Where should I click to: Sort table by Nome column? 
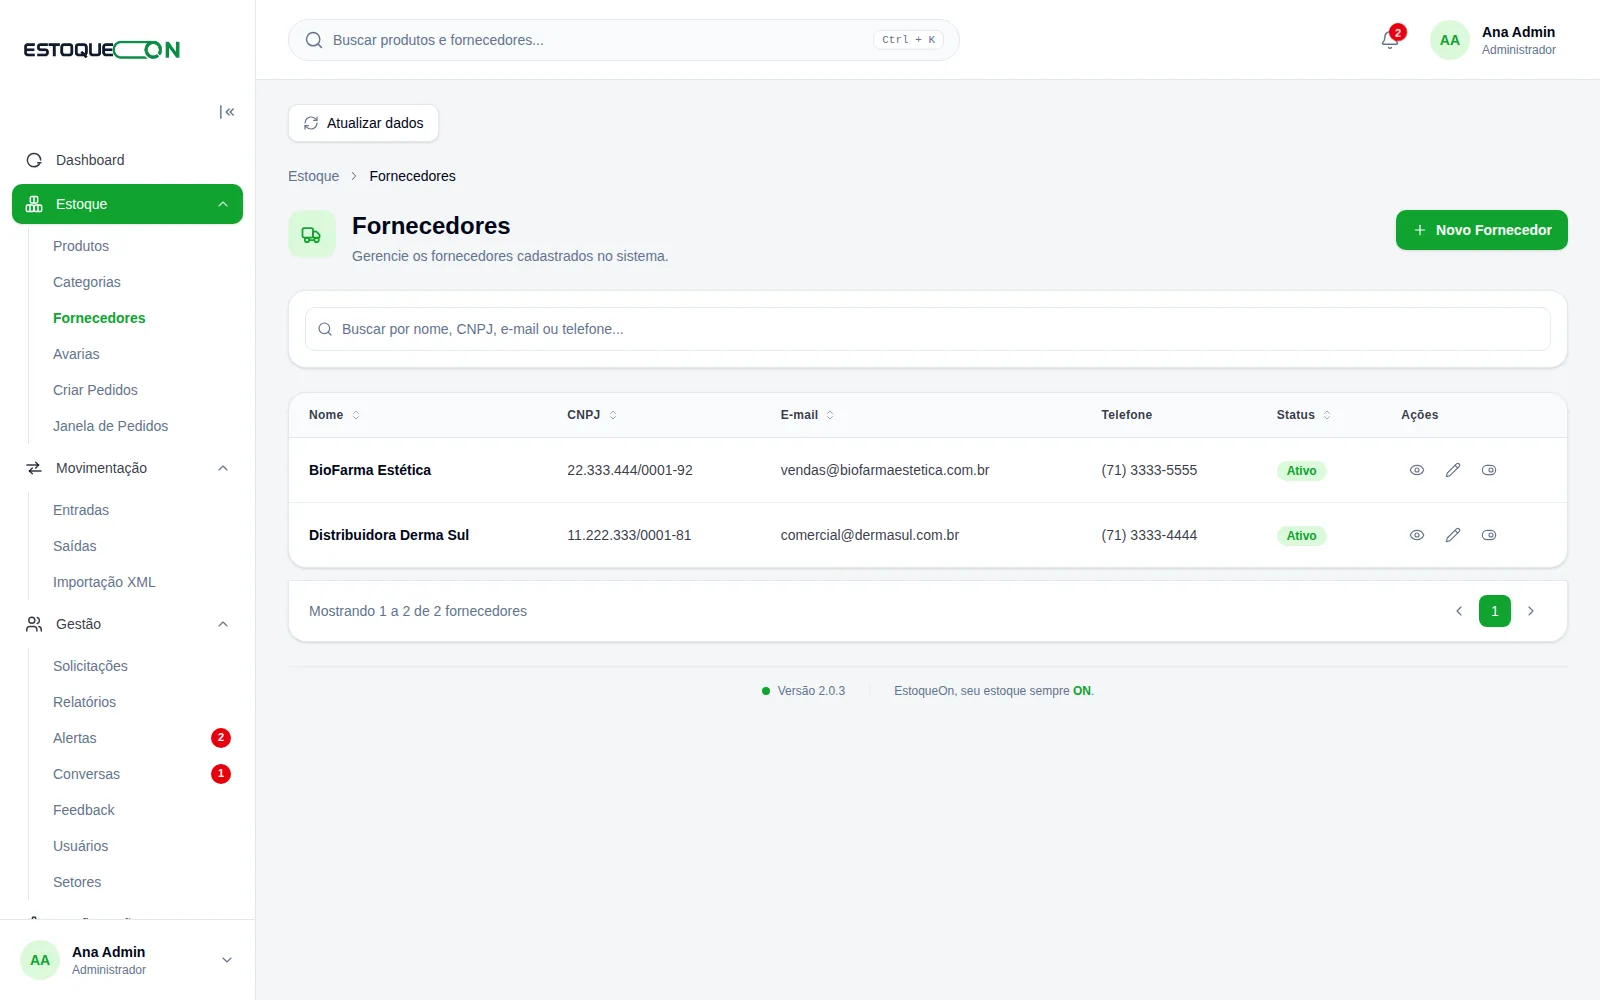tap(334, 415)
